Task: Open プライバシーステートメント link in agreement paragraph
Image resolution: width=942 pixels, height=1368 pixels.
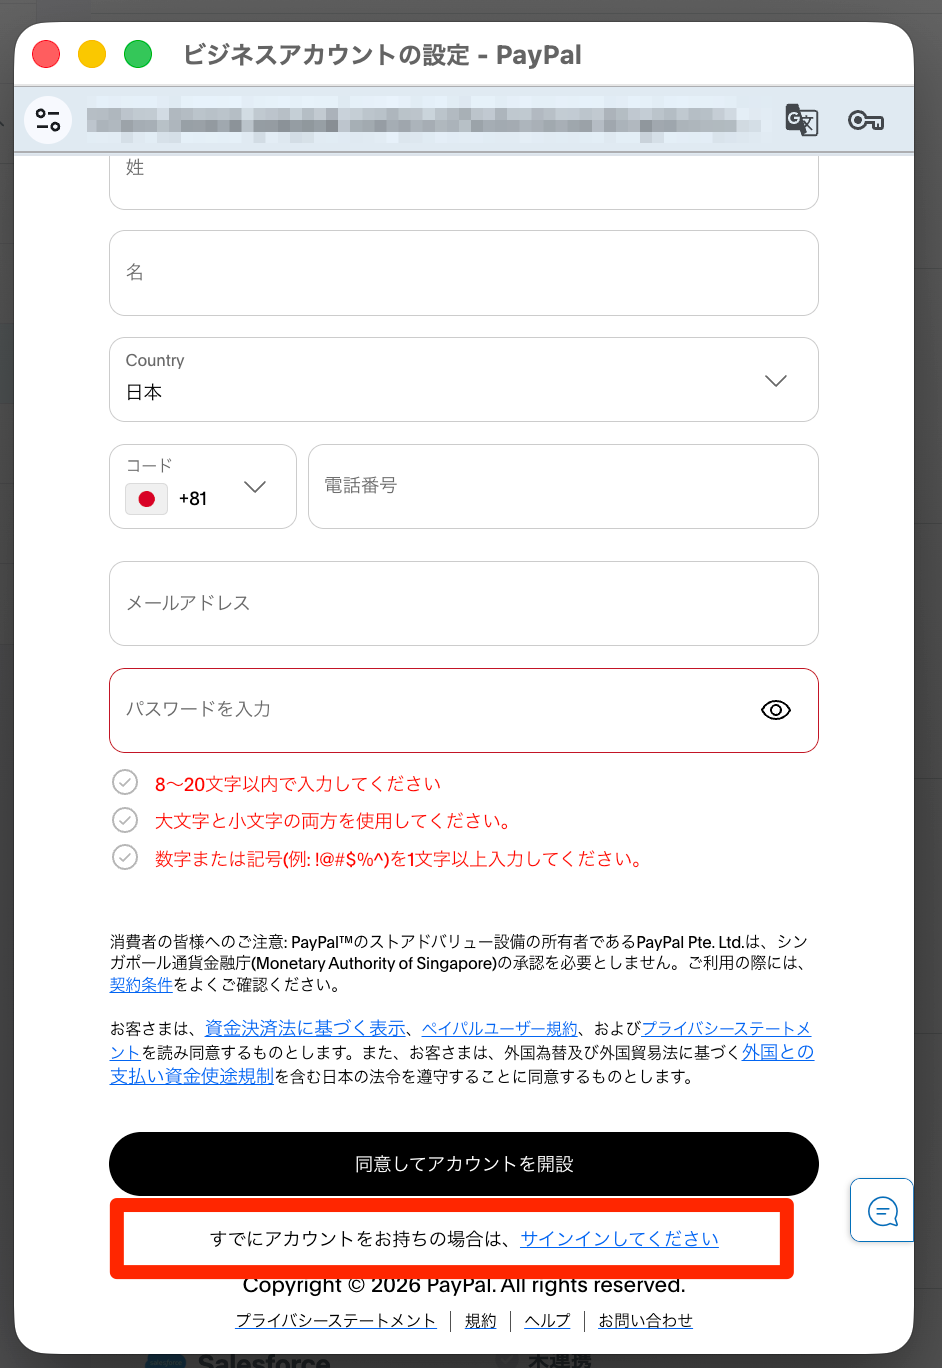Action: pyautogui.click(x=726, y=1028)
